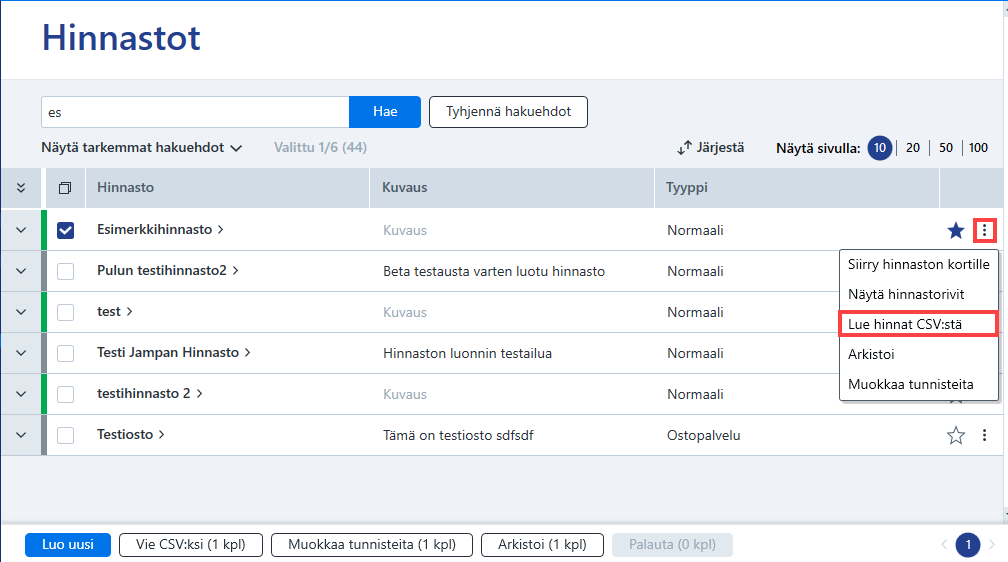This screenshot has width=1008, height=562.
Task: Check the Pulun testihinnasto2 checkbox
Action: (x=66, y=271)
